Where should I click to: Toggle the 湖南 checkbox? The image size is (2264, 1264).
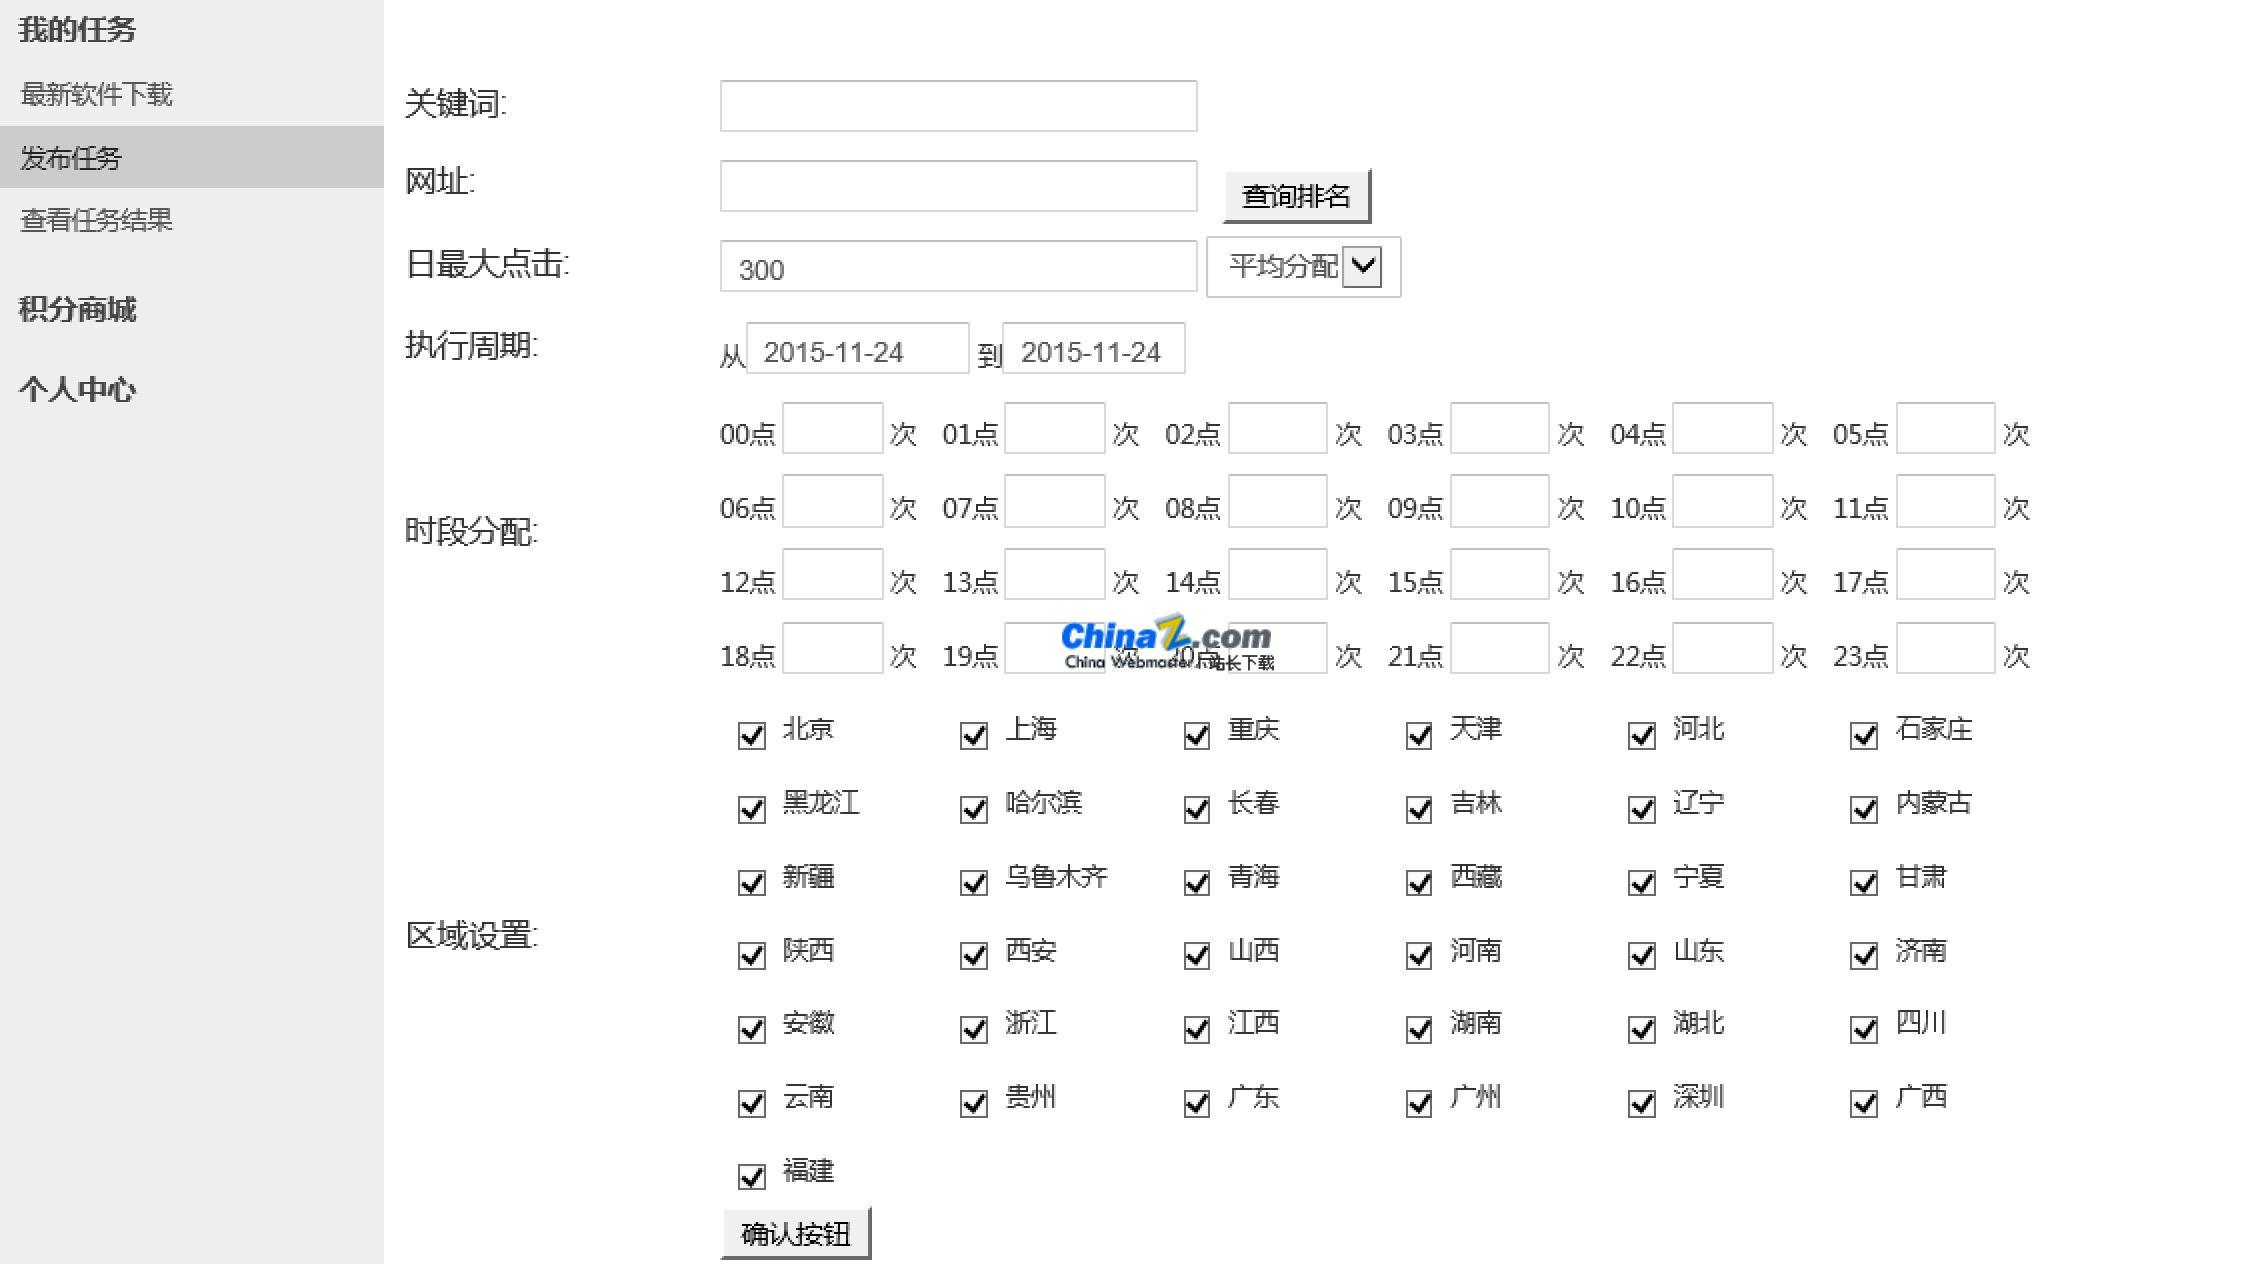click(x=1419, y=1030)
